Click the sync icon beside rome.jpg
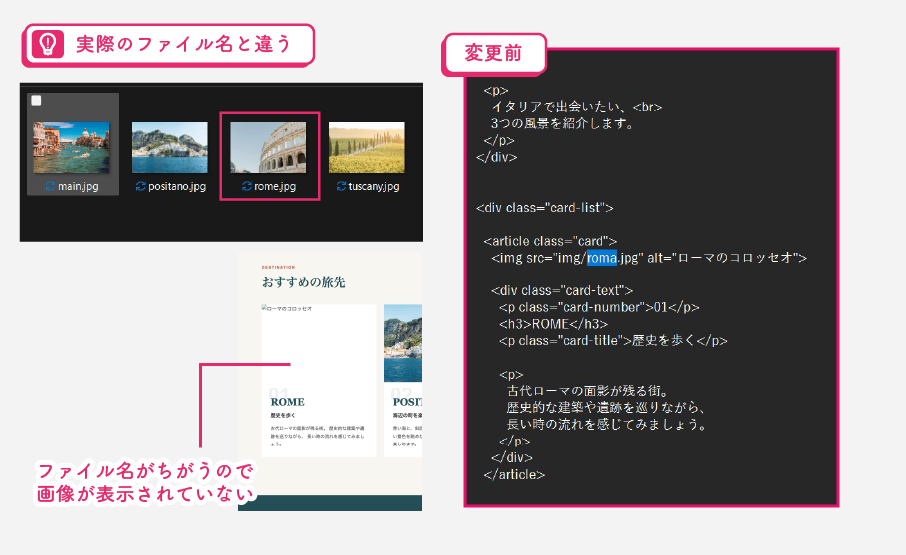This screenshot has width=906, height=555. (x=247, y=186)
